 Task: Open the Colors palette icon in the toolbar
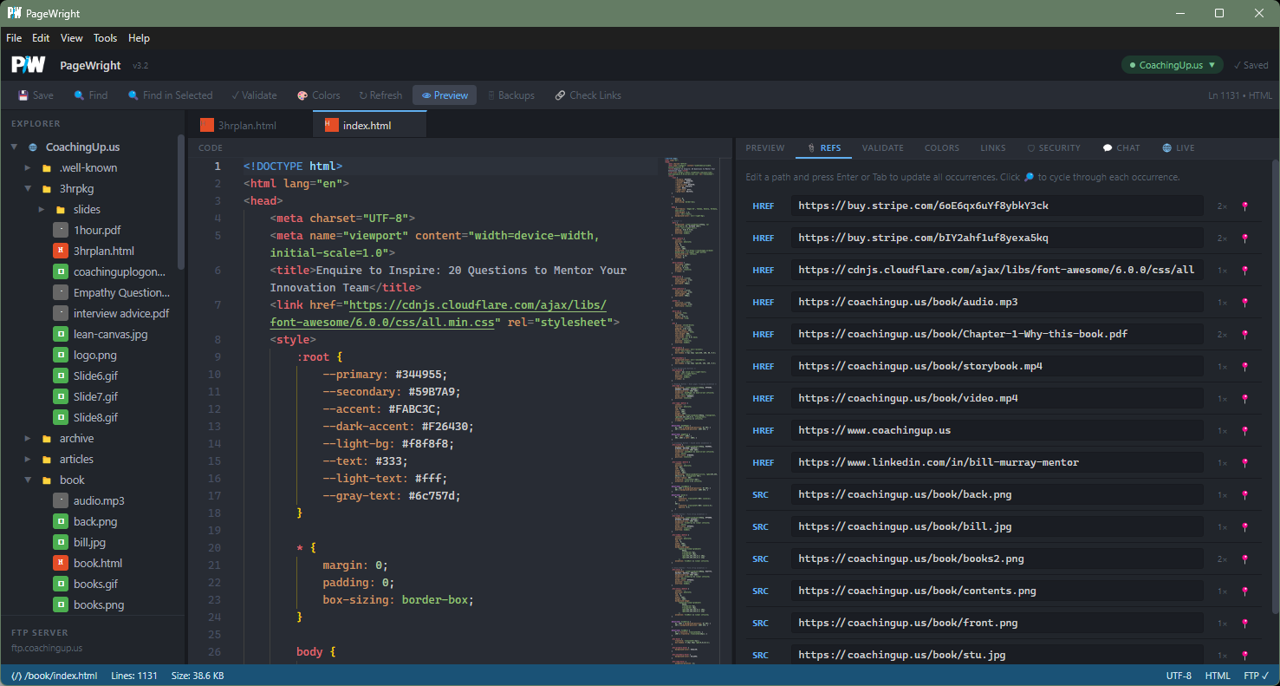point(301,95)
